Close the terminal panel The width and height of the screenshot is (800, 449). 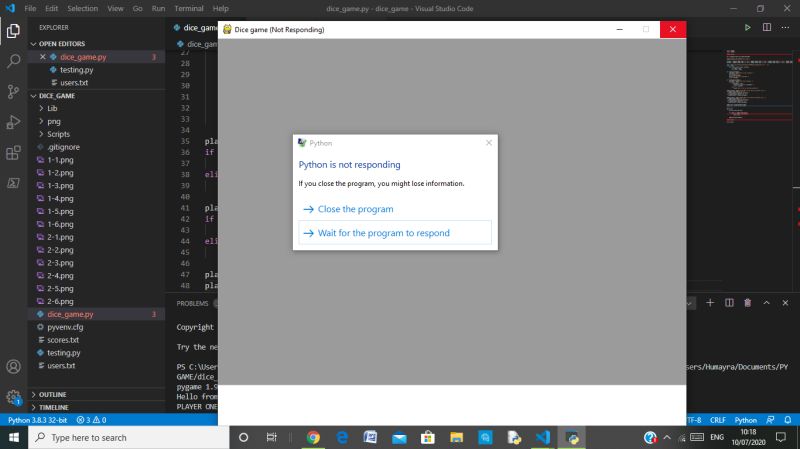pos(785,303)
